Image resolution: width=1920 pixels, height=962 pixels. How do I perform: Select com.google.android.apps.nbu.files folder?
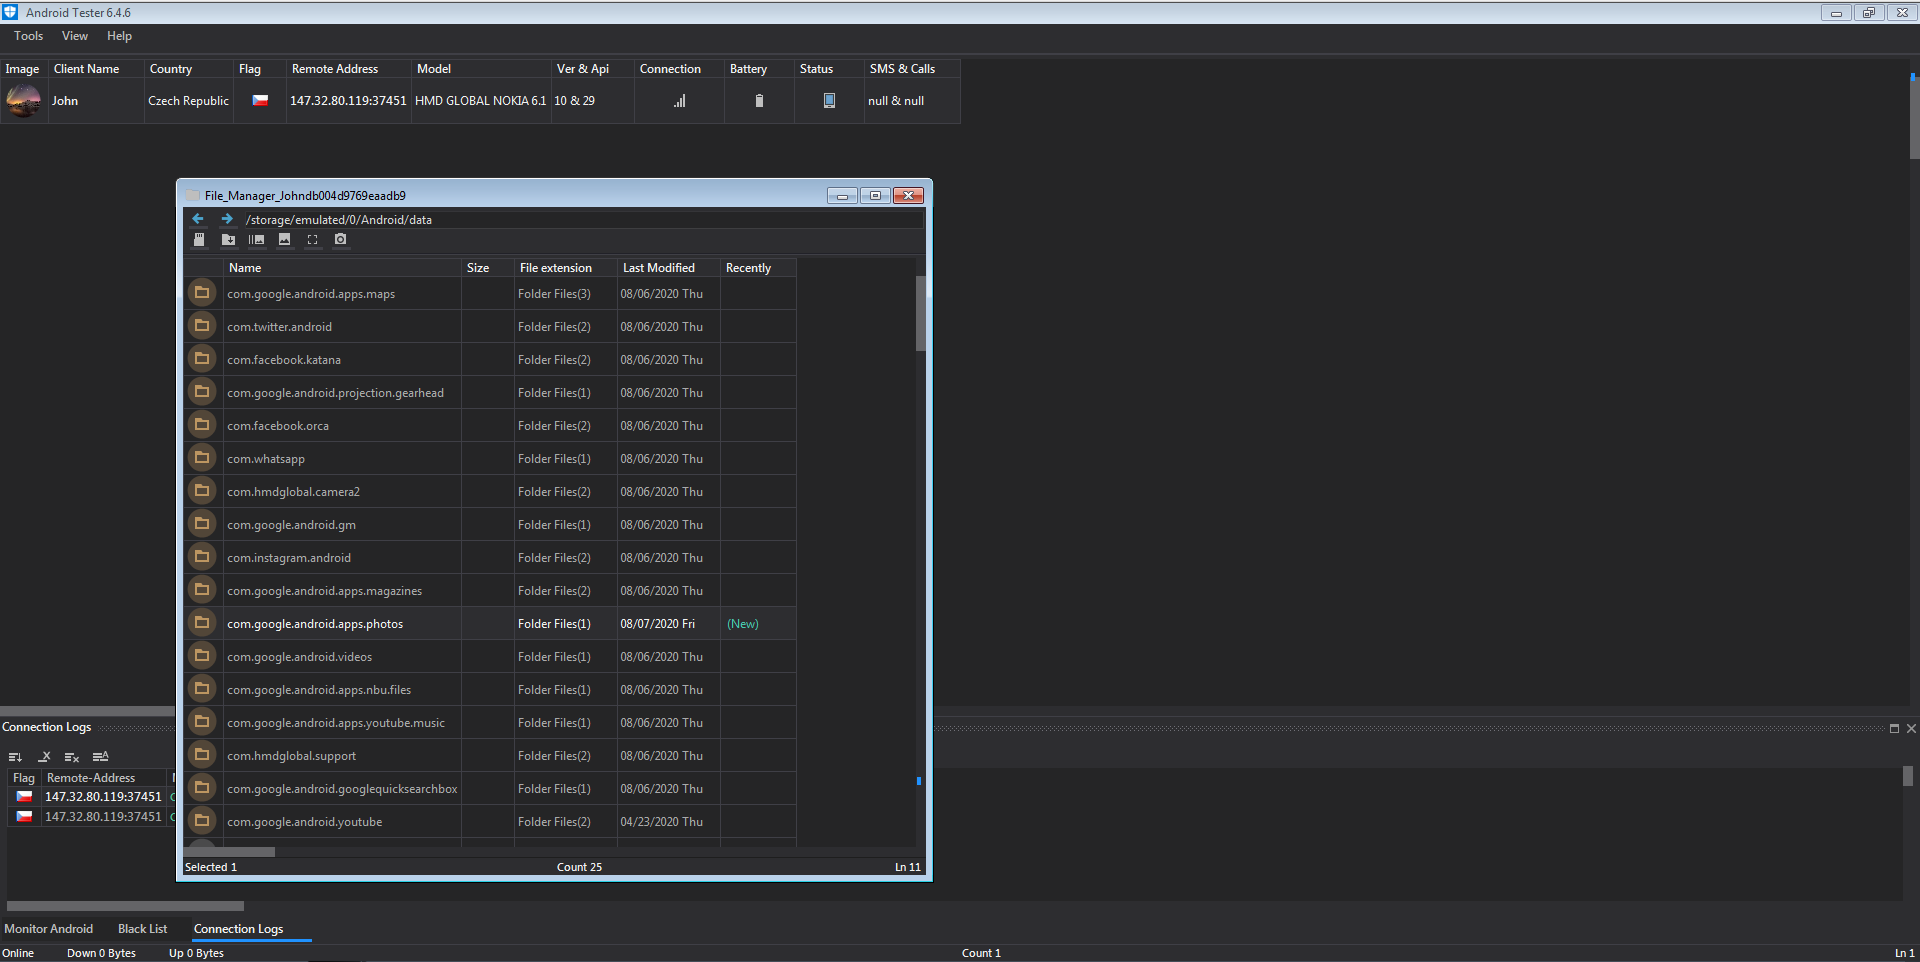pyautogui.click(x=490, y=689)
